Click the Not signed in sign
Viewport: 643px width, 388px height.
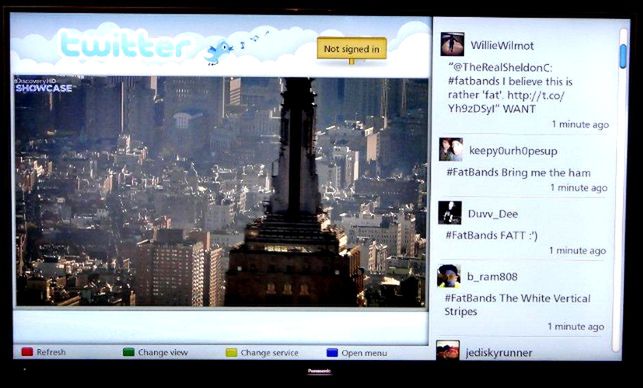pyautogui.click(x=352, y=49)
